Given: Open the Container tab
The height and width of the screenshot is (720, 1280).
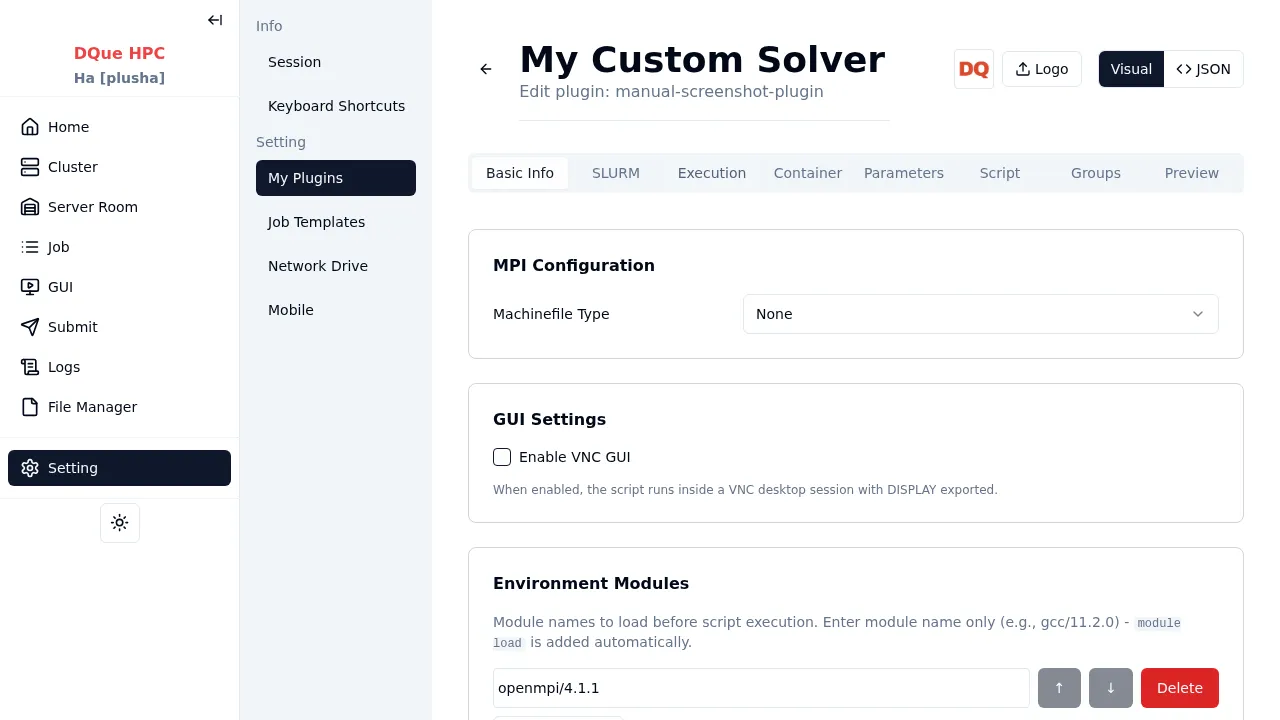Looking at the screenshot, I should click(807, 173).
